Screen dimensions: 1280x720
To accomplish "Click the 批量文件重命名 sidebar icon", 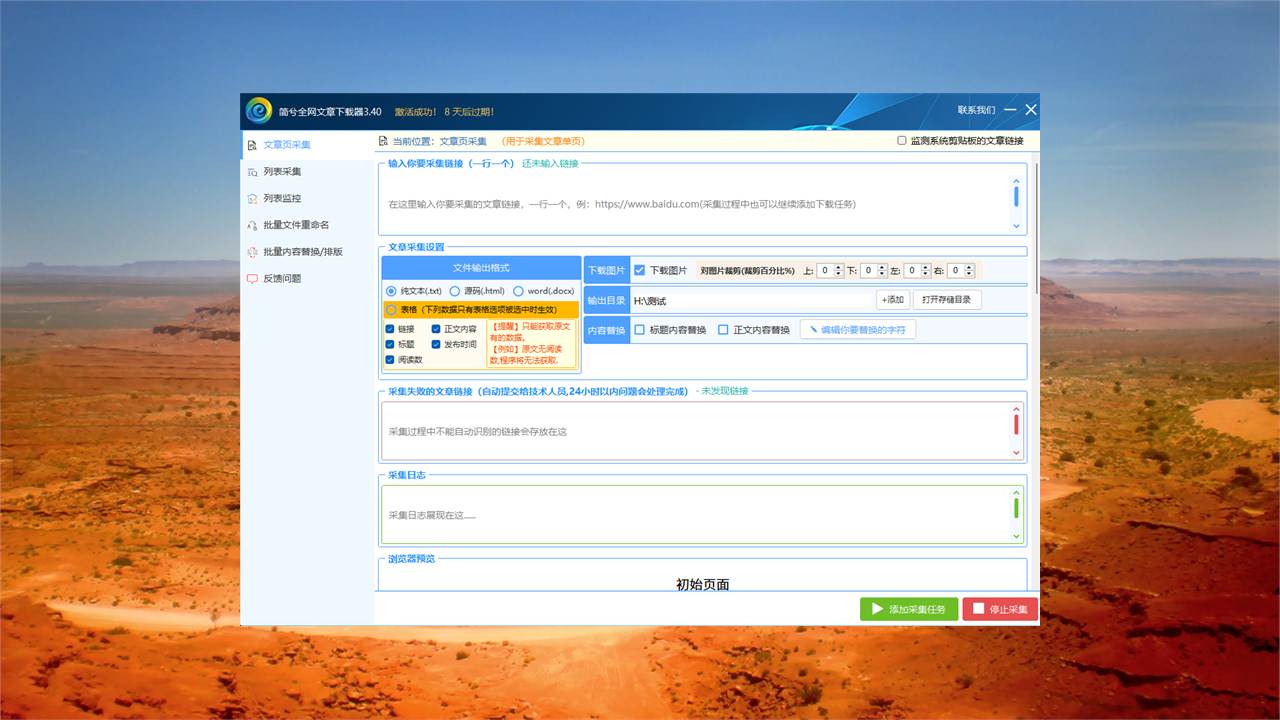I will click(x=252, y=225).
